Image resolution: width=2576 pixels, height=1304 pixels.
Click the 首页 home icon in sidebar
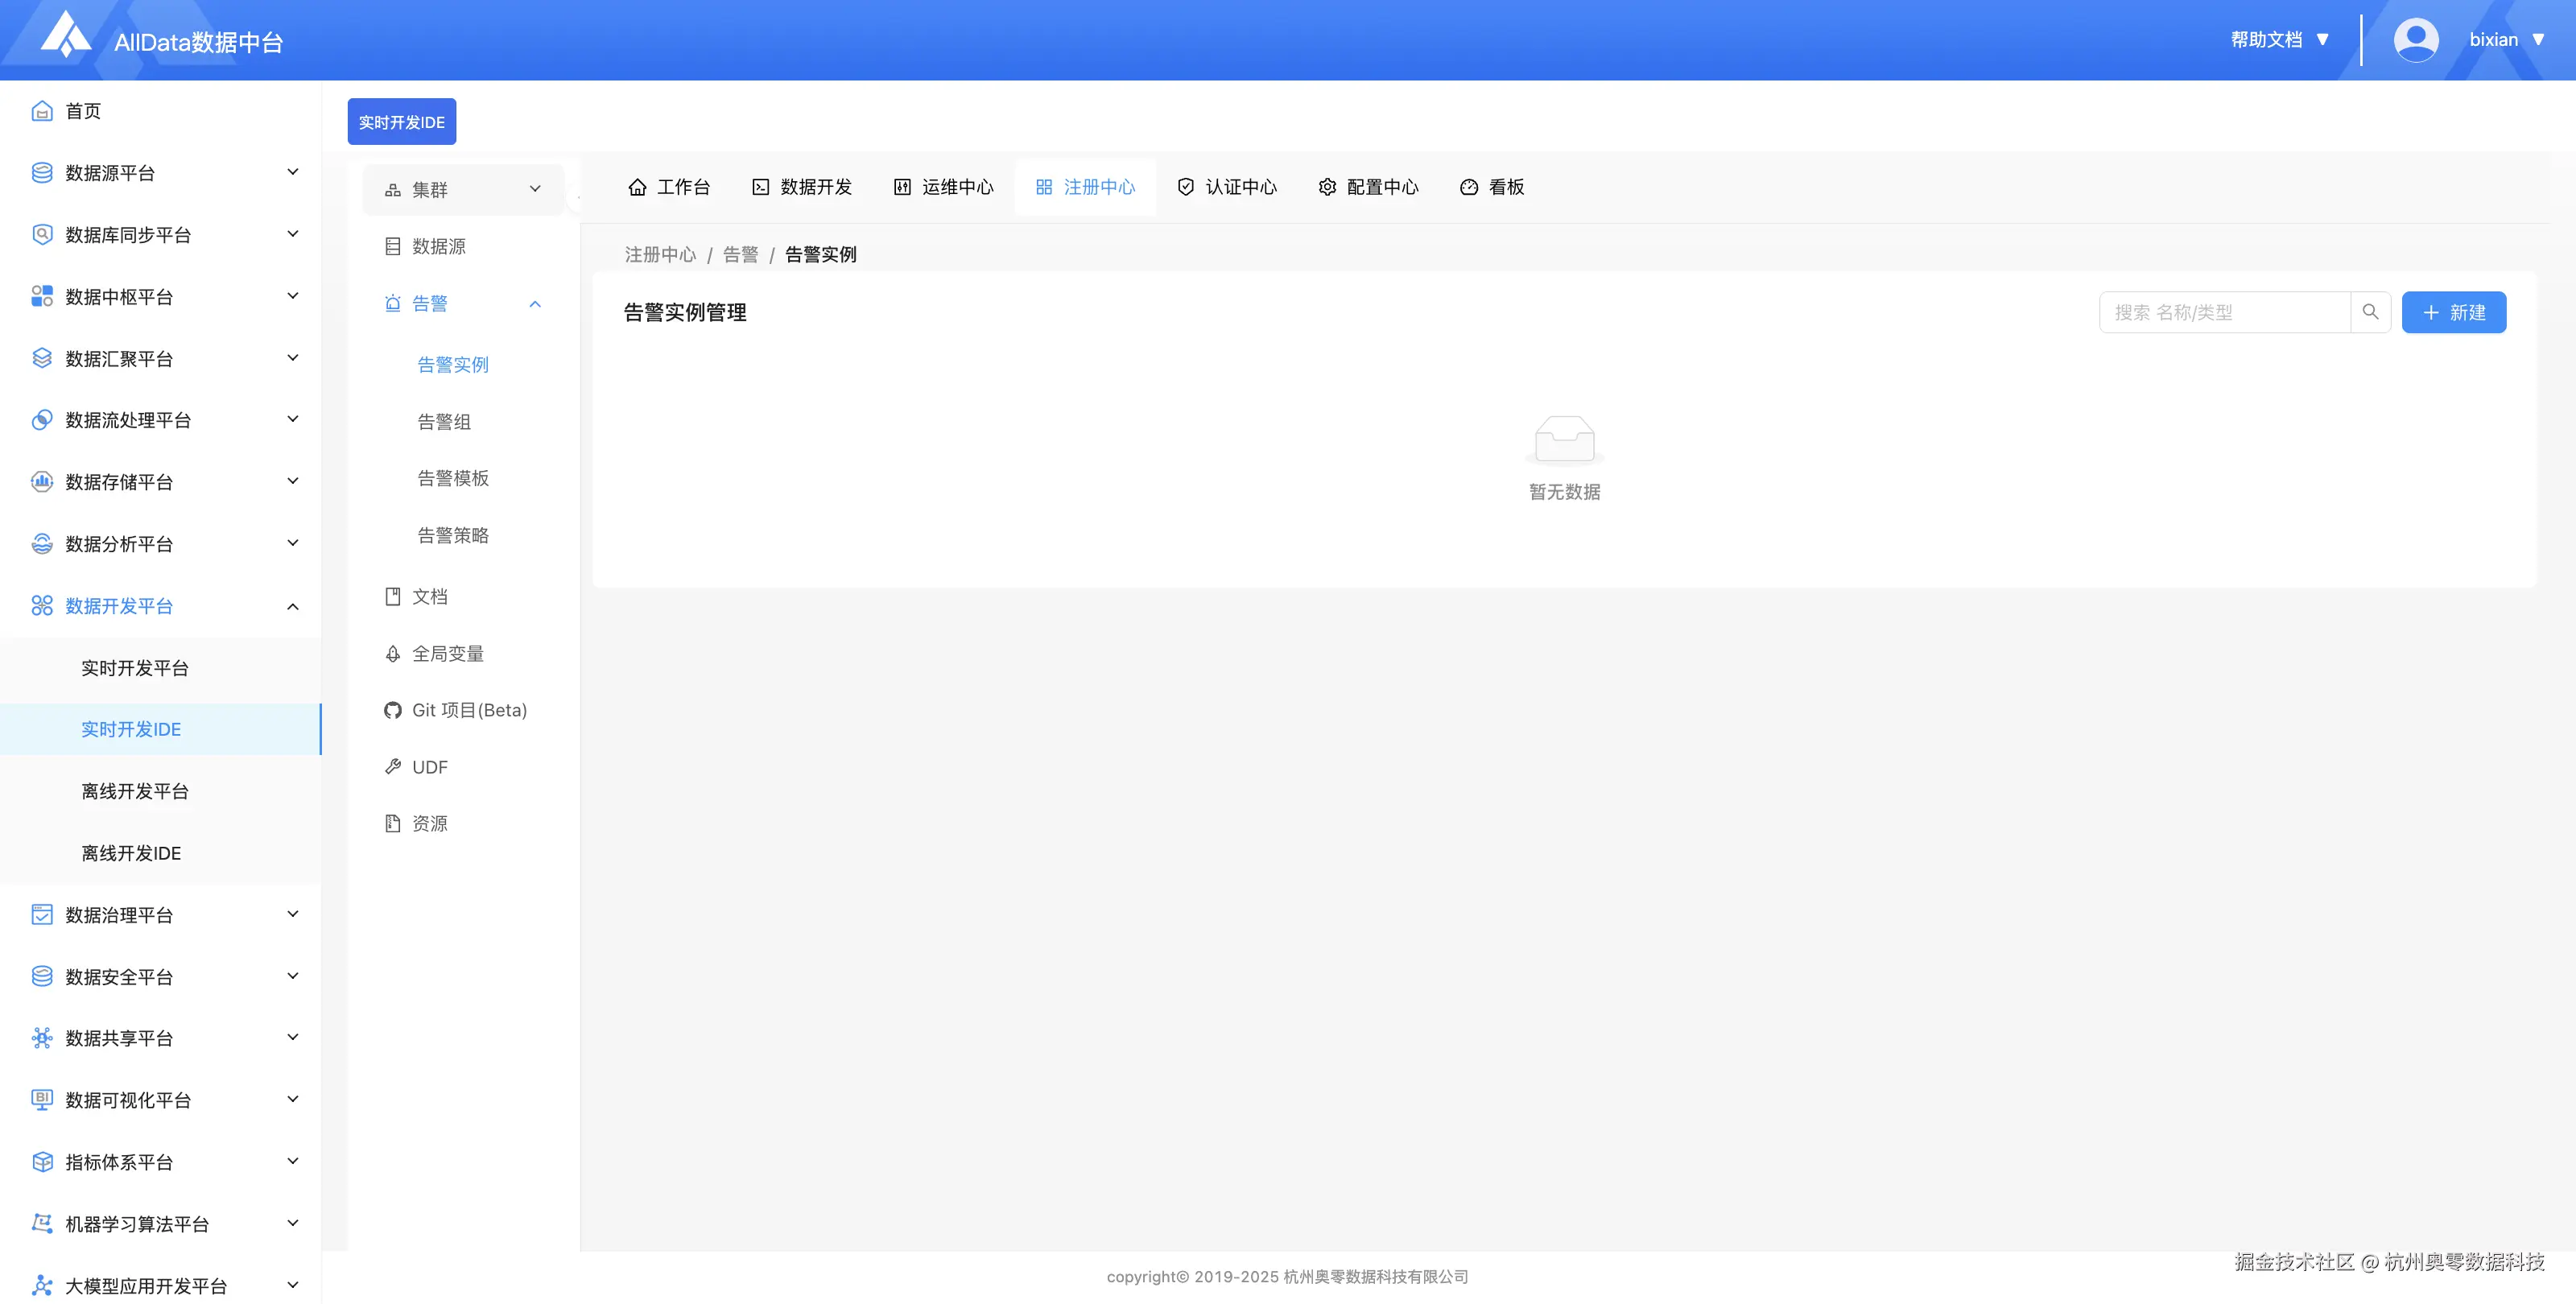pyautogui.click(x=42, y=111)
